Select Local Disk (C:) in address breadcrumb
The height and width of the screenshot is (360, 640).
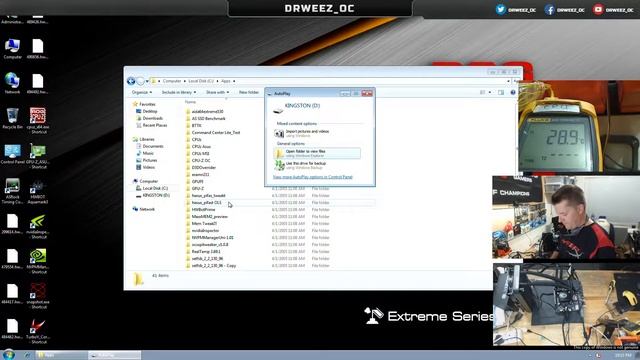(x=201, y=81)
